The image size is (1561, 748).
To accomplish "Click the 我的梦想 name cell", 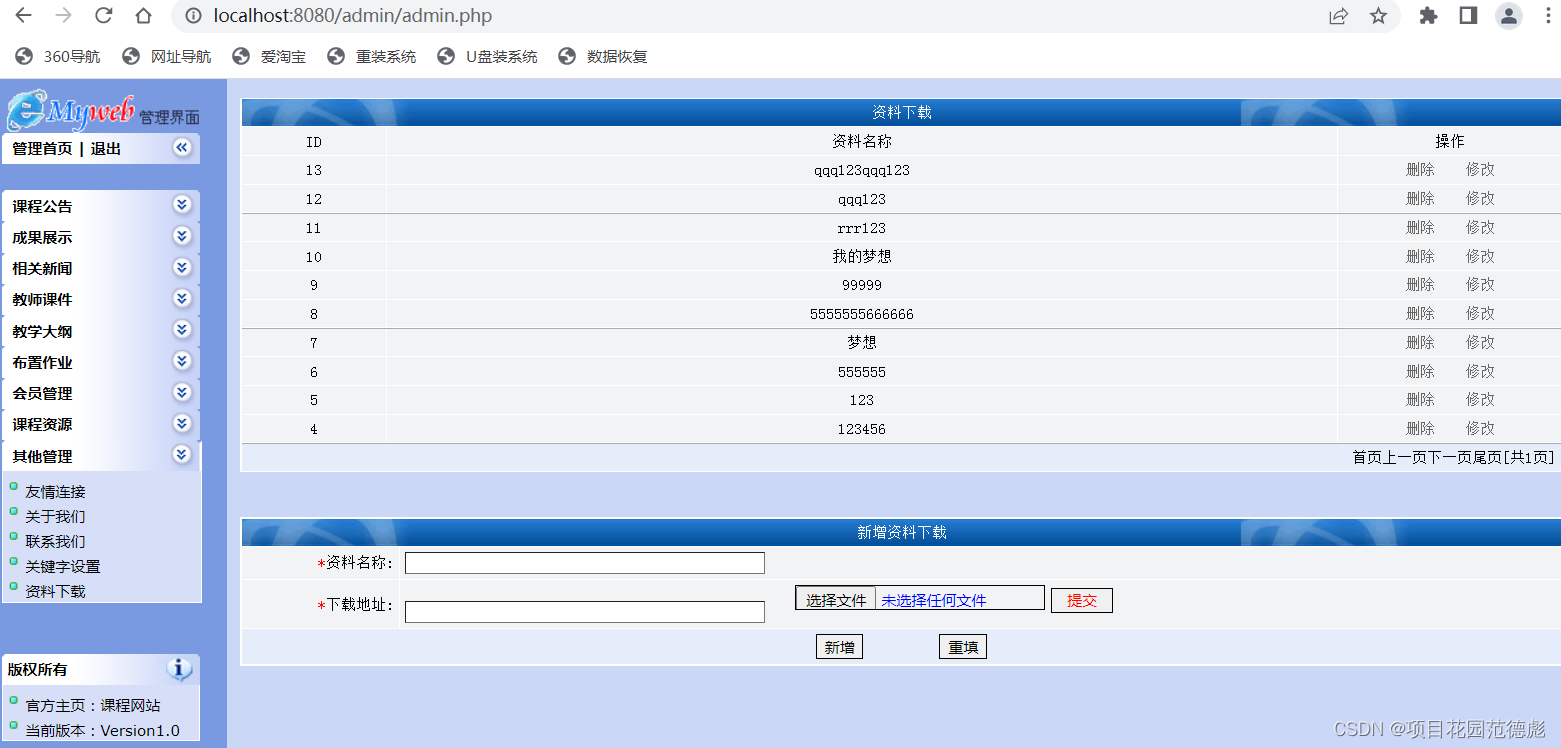I will pos(862,257).
